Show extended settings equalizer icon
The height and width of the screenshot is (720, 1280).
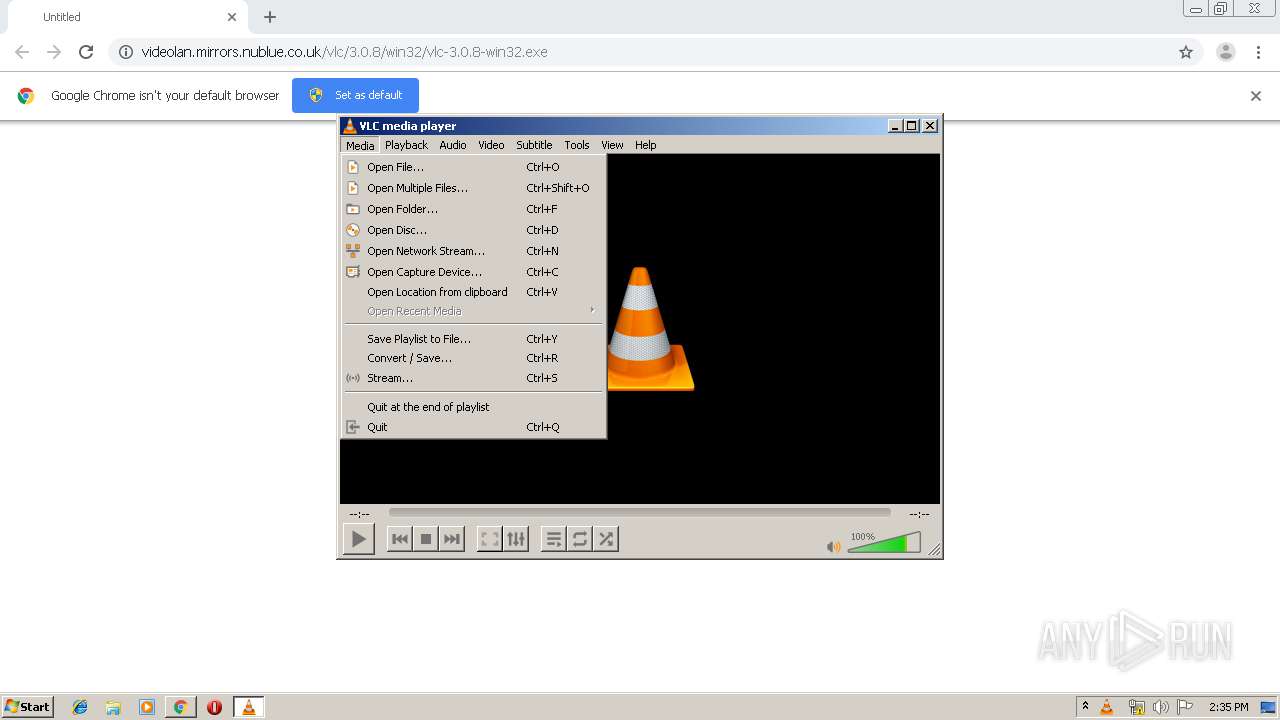(516, 539)
